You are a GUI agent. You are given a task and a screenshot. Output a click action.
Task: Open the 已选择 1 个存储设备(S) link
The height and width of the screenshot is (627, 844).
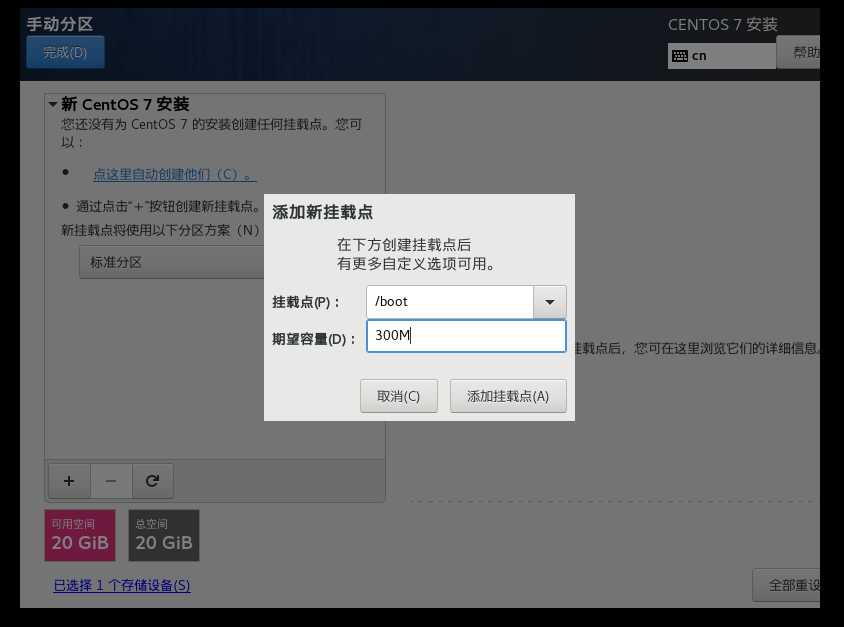[122, 585]
